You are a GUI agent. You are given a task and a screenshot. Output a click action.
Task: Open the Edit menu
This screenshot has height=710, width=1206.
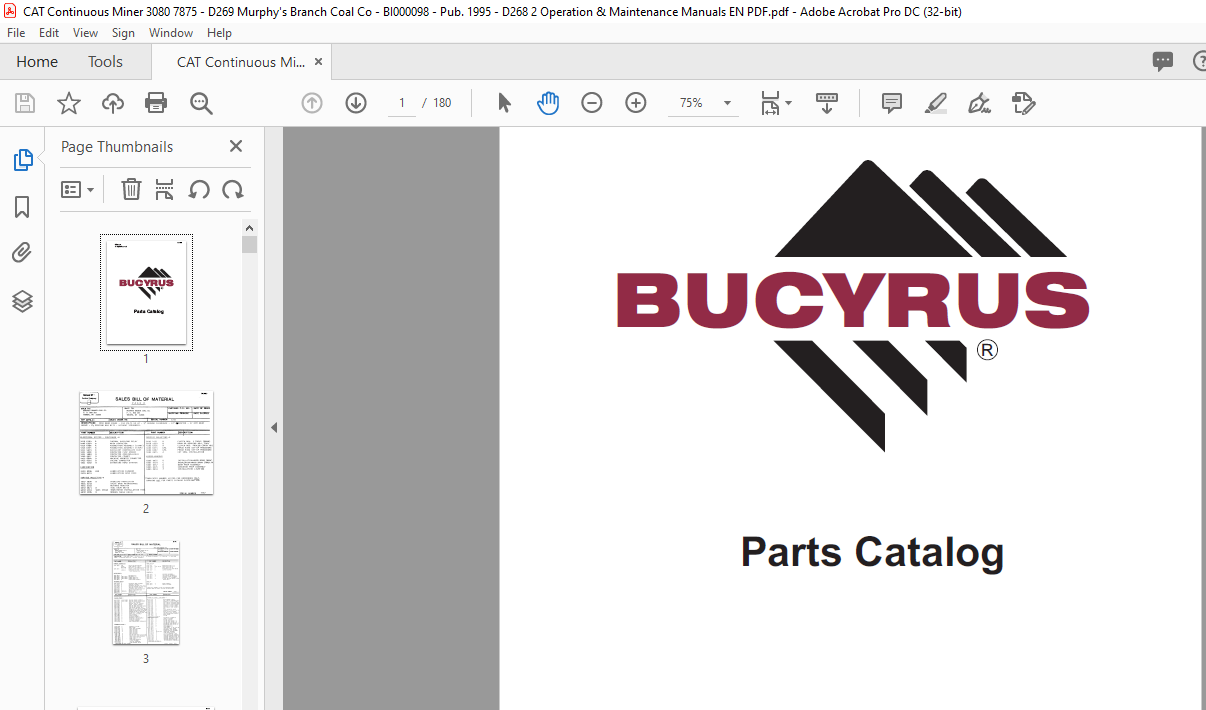pos(49,33)
